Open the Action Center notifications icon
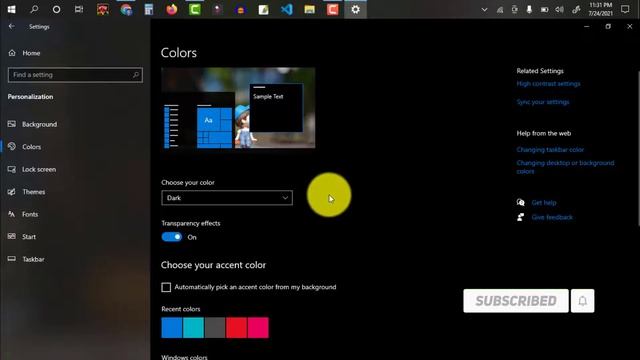640x360 pixels. (x=625, y=9)
